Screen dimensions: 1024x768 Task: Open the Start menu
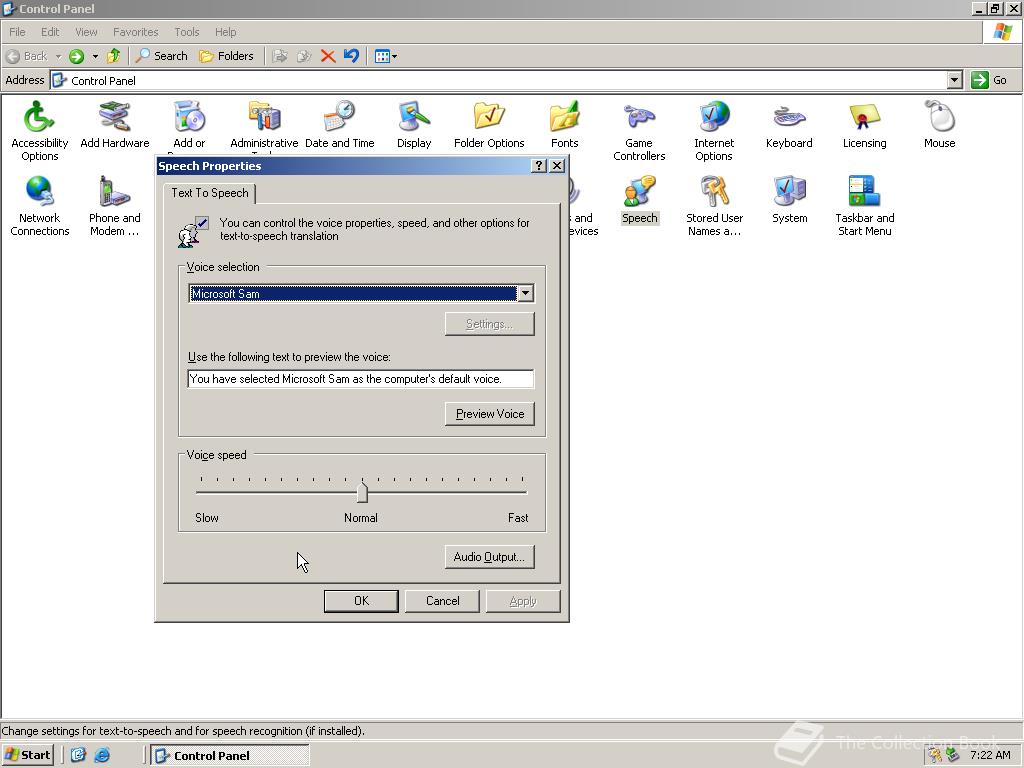[x=27, y=755]
